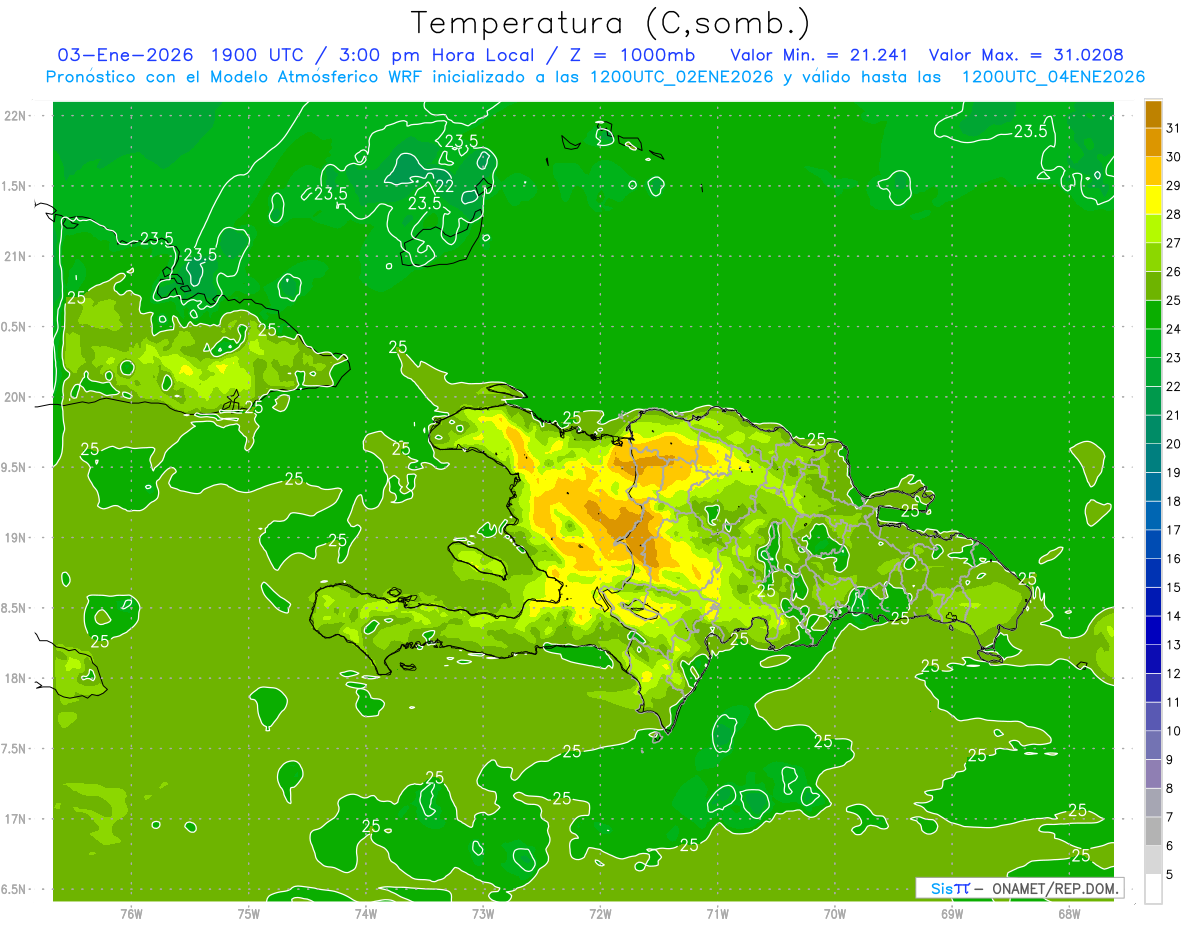Click the "73W" longitude axis label
This screenshot has width=1200, height=927.
(483, 913)
